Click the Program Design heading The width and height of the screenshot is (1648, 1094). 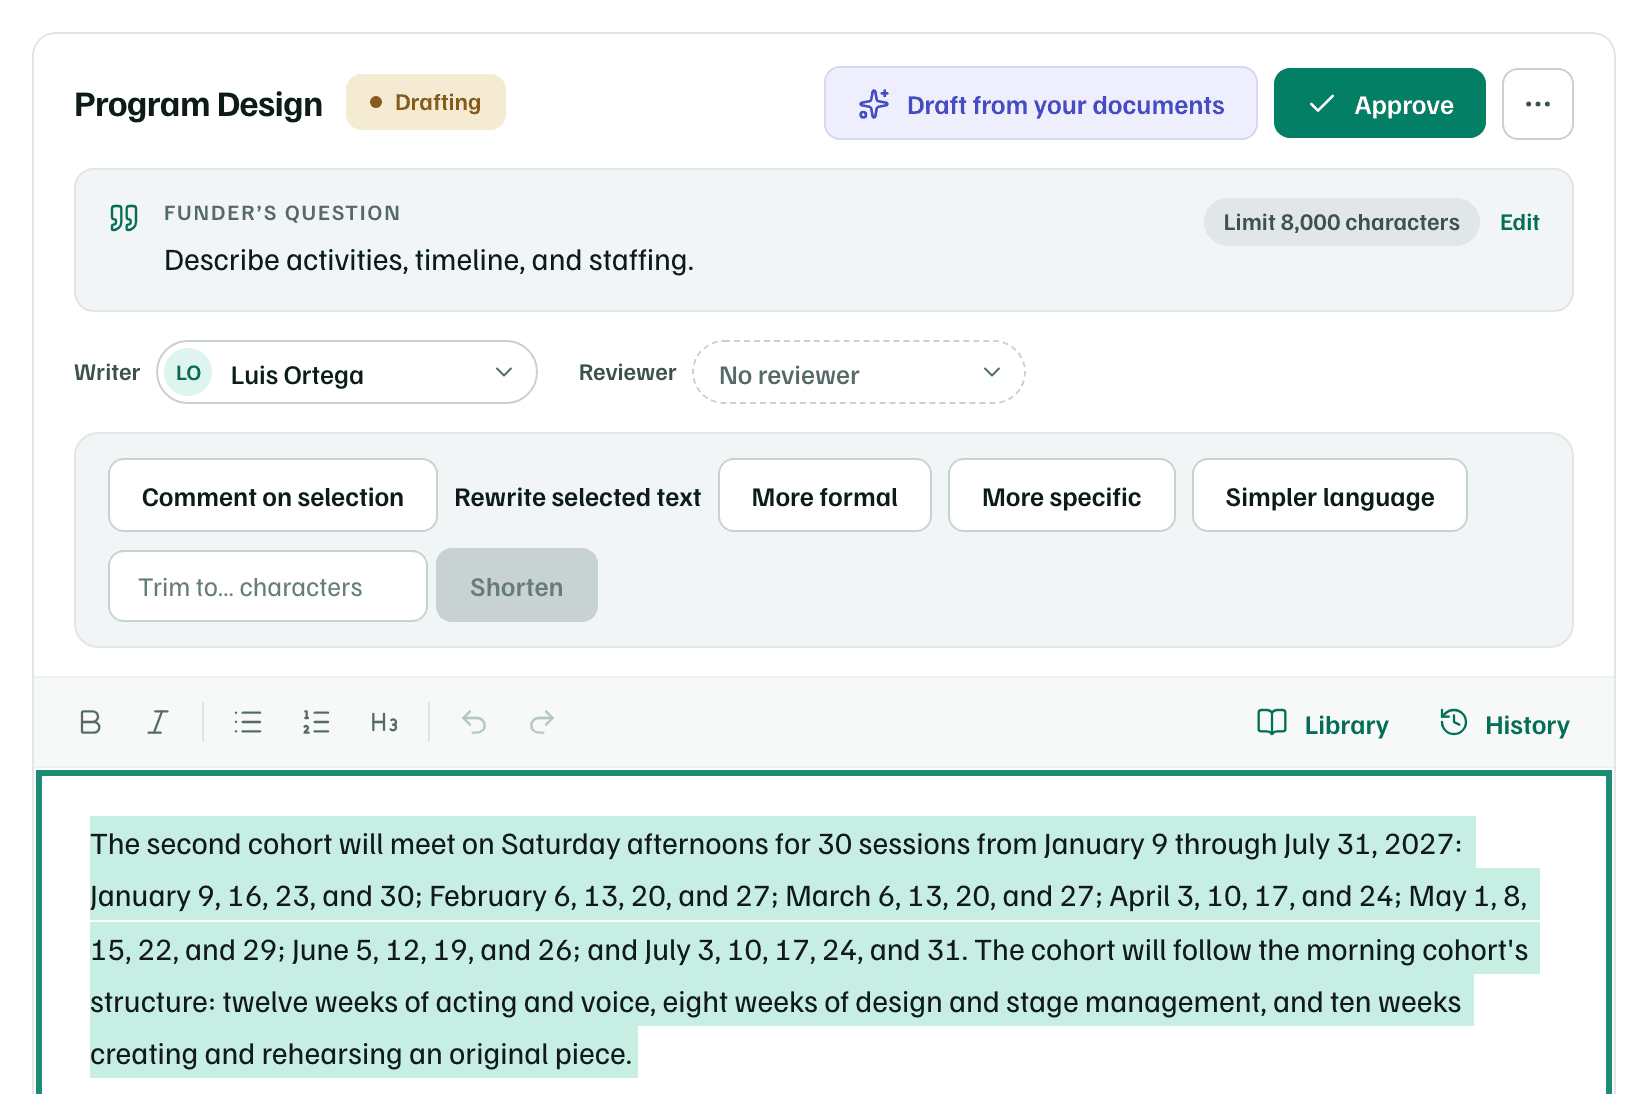(x=198, y=104)
